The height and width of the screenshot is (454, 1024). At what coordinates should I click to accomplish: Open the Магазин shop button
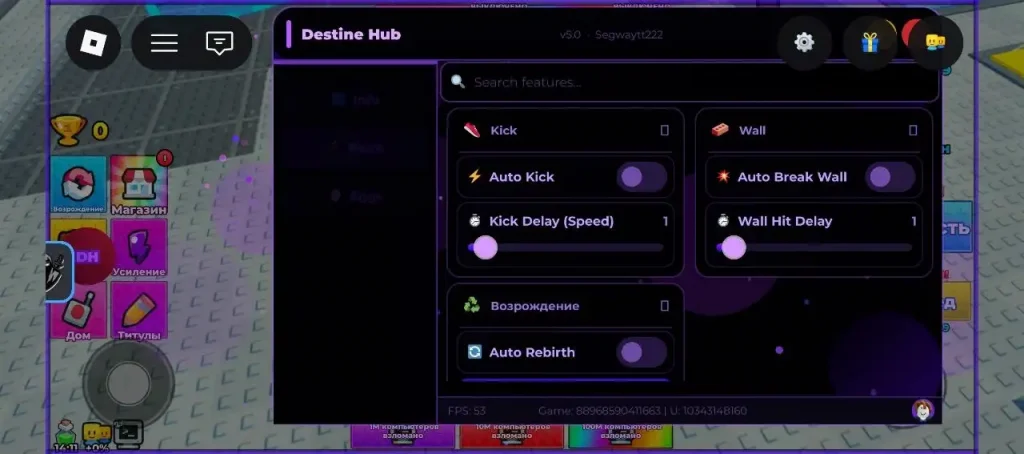click(x=139, y=186)
